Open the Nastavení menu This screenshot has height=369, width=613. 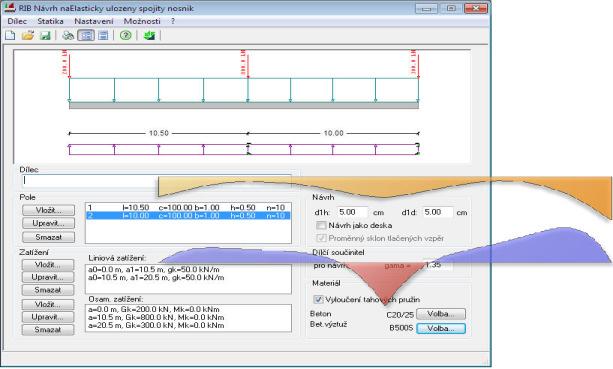coord(94,21)
